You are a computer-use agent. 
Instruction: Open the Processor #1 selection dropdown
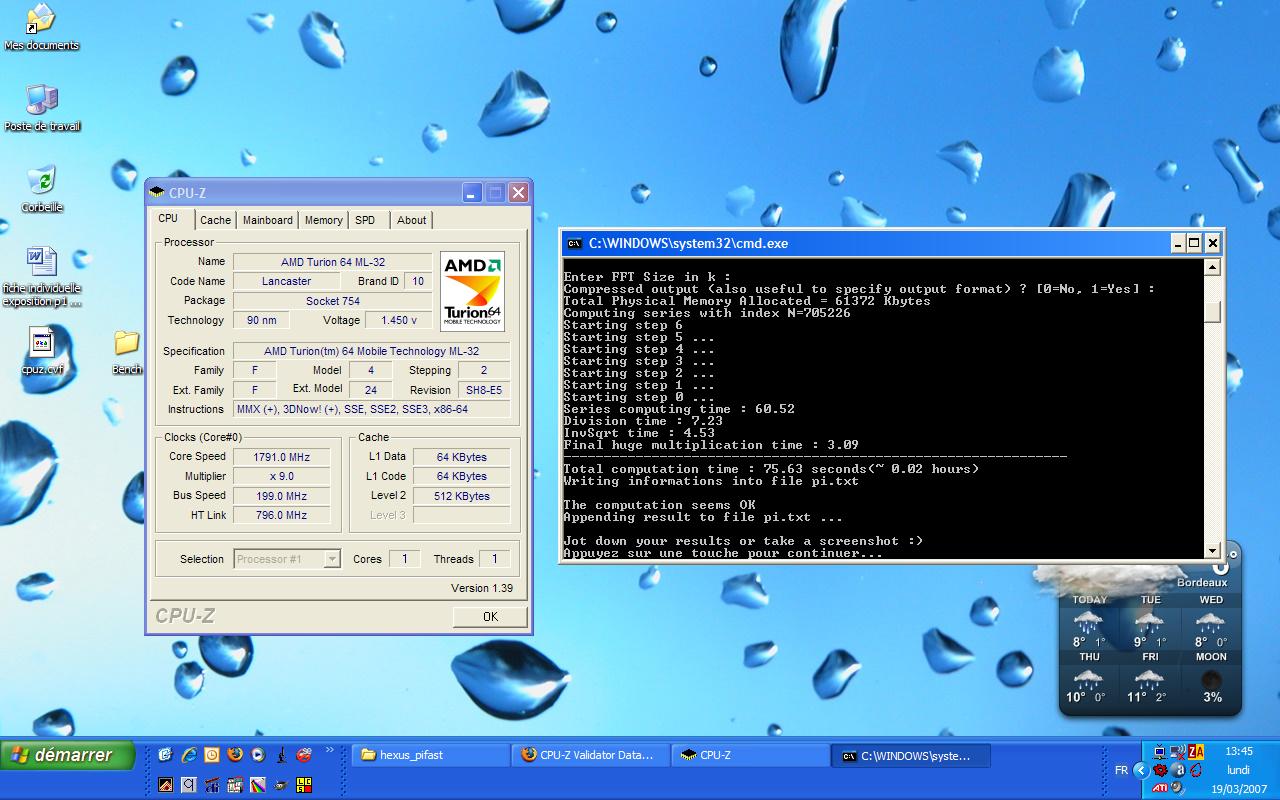[x=332, y=559]
